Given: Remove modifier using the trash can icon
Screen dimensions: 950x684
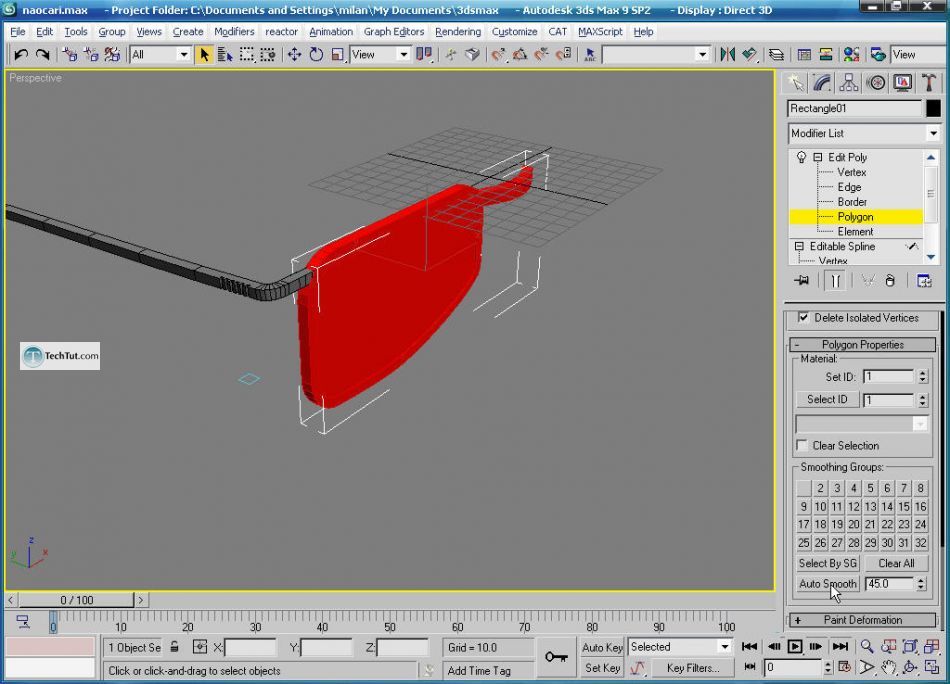Looking at the screenshot, I should click(x=890, y=281).
